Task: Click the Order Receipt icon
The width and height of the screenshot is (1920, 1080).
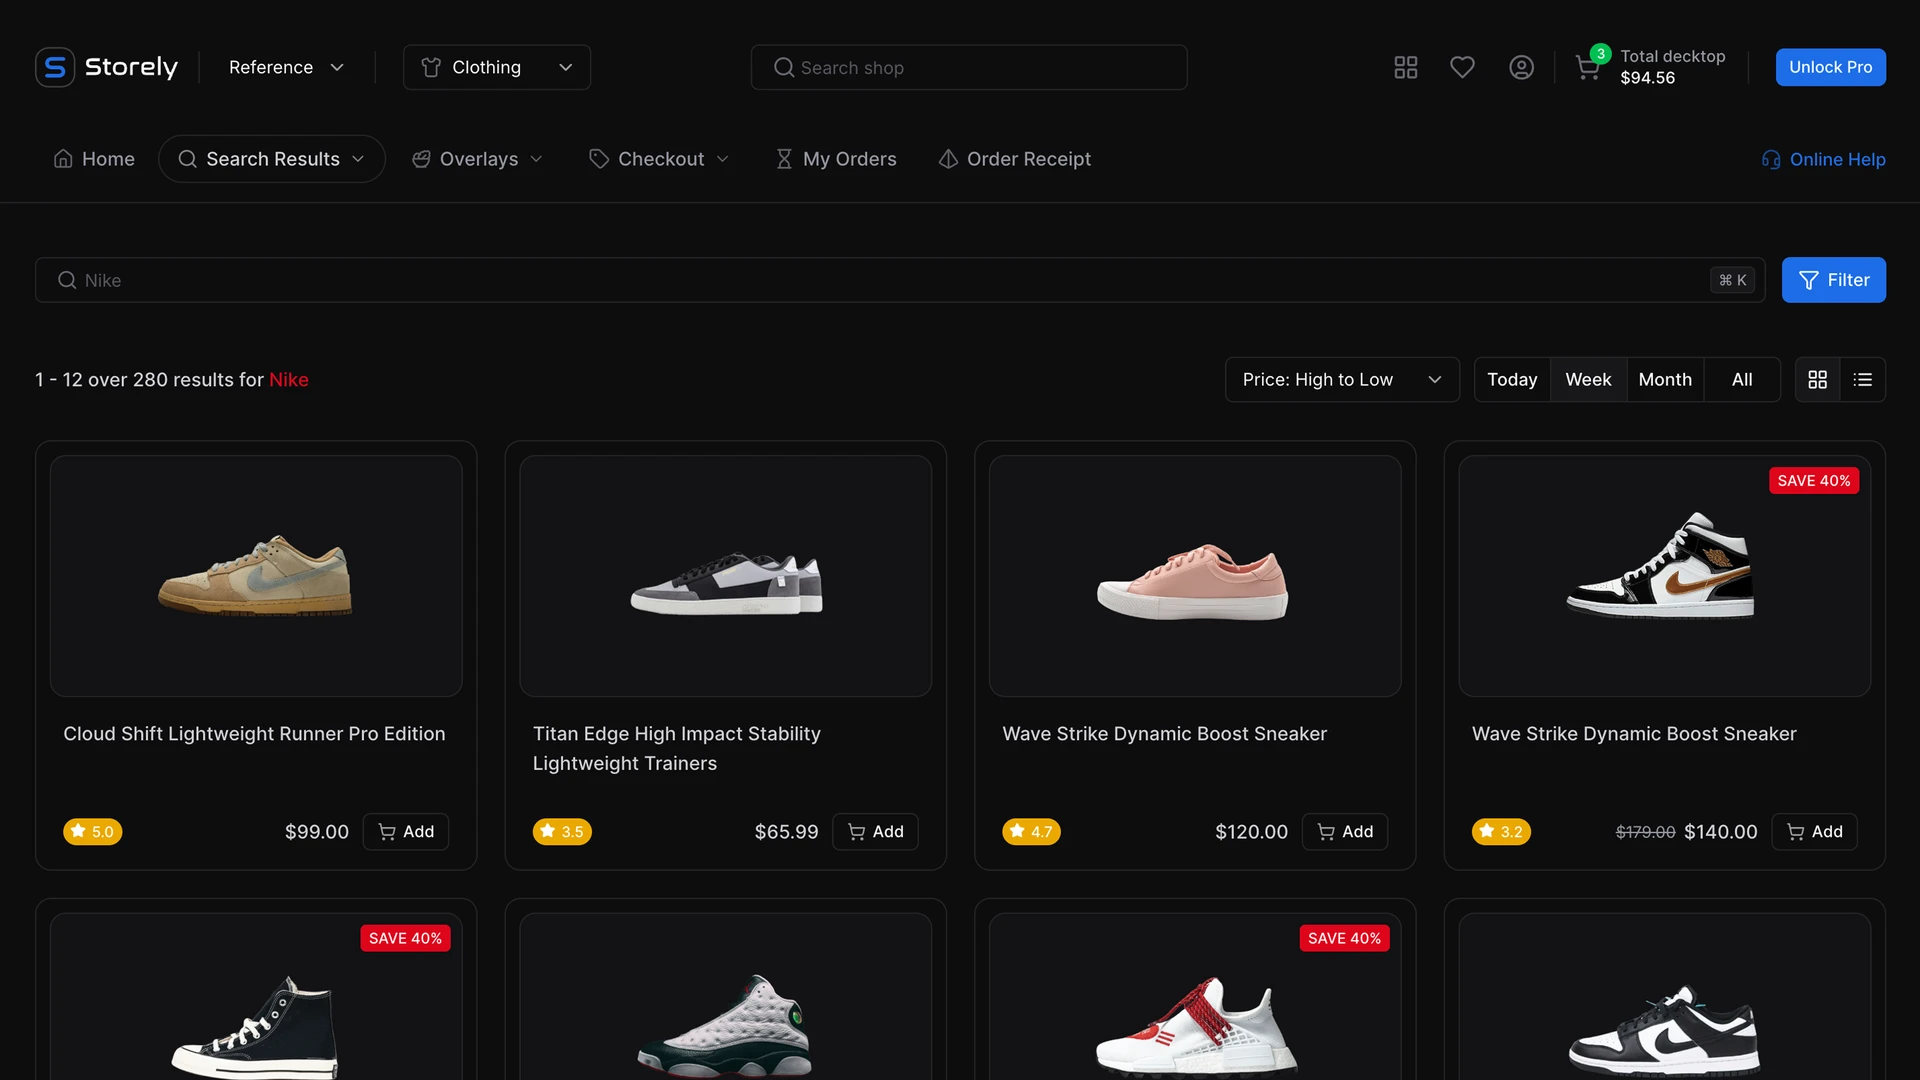Action: click(948, 159)
